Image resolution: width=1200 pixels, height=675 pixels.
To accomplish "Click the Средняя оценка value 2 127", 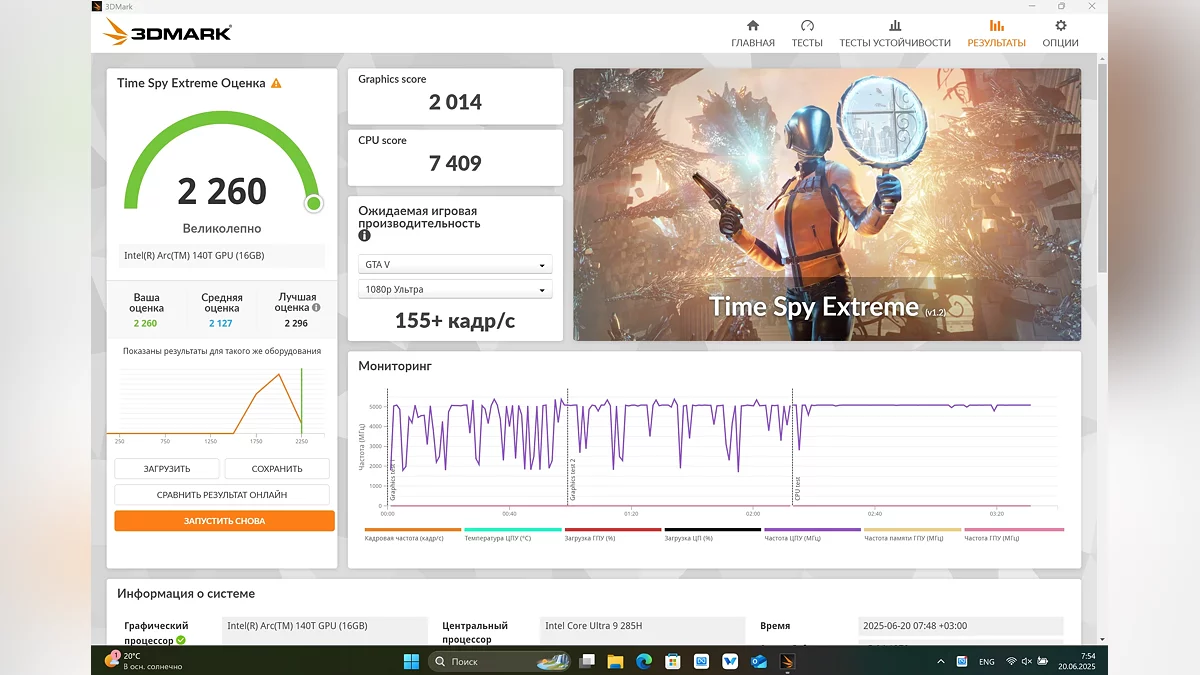I will pos(222,324).
